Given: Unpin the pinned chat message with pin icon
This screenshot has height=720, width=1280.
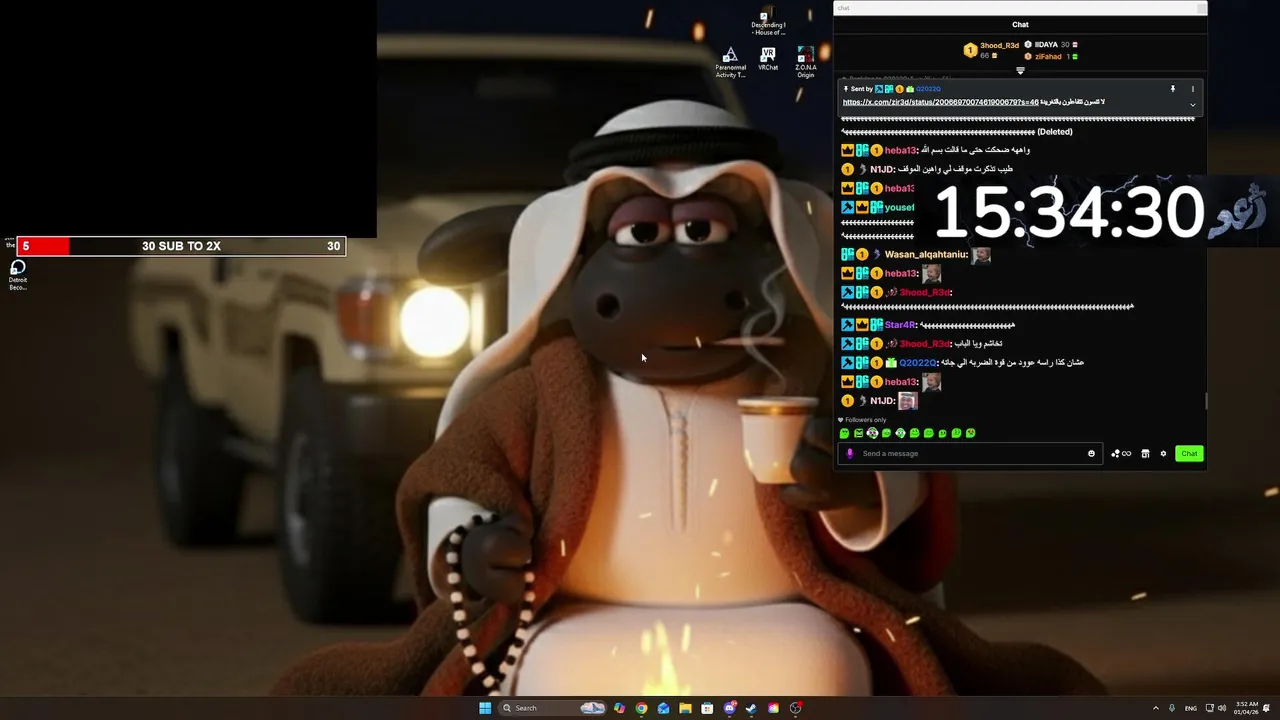Looking at the screenshot, I should [1173, 89].
